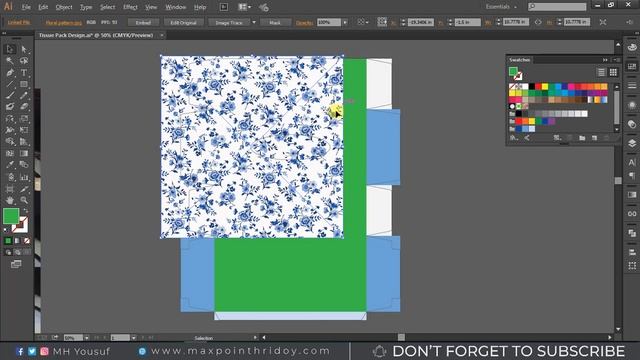Open the Essentials workspace switcher

[x=500, y=7]
